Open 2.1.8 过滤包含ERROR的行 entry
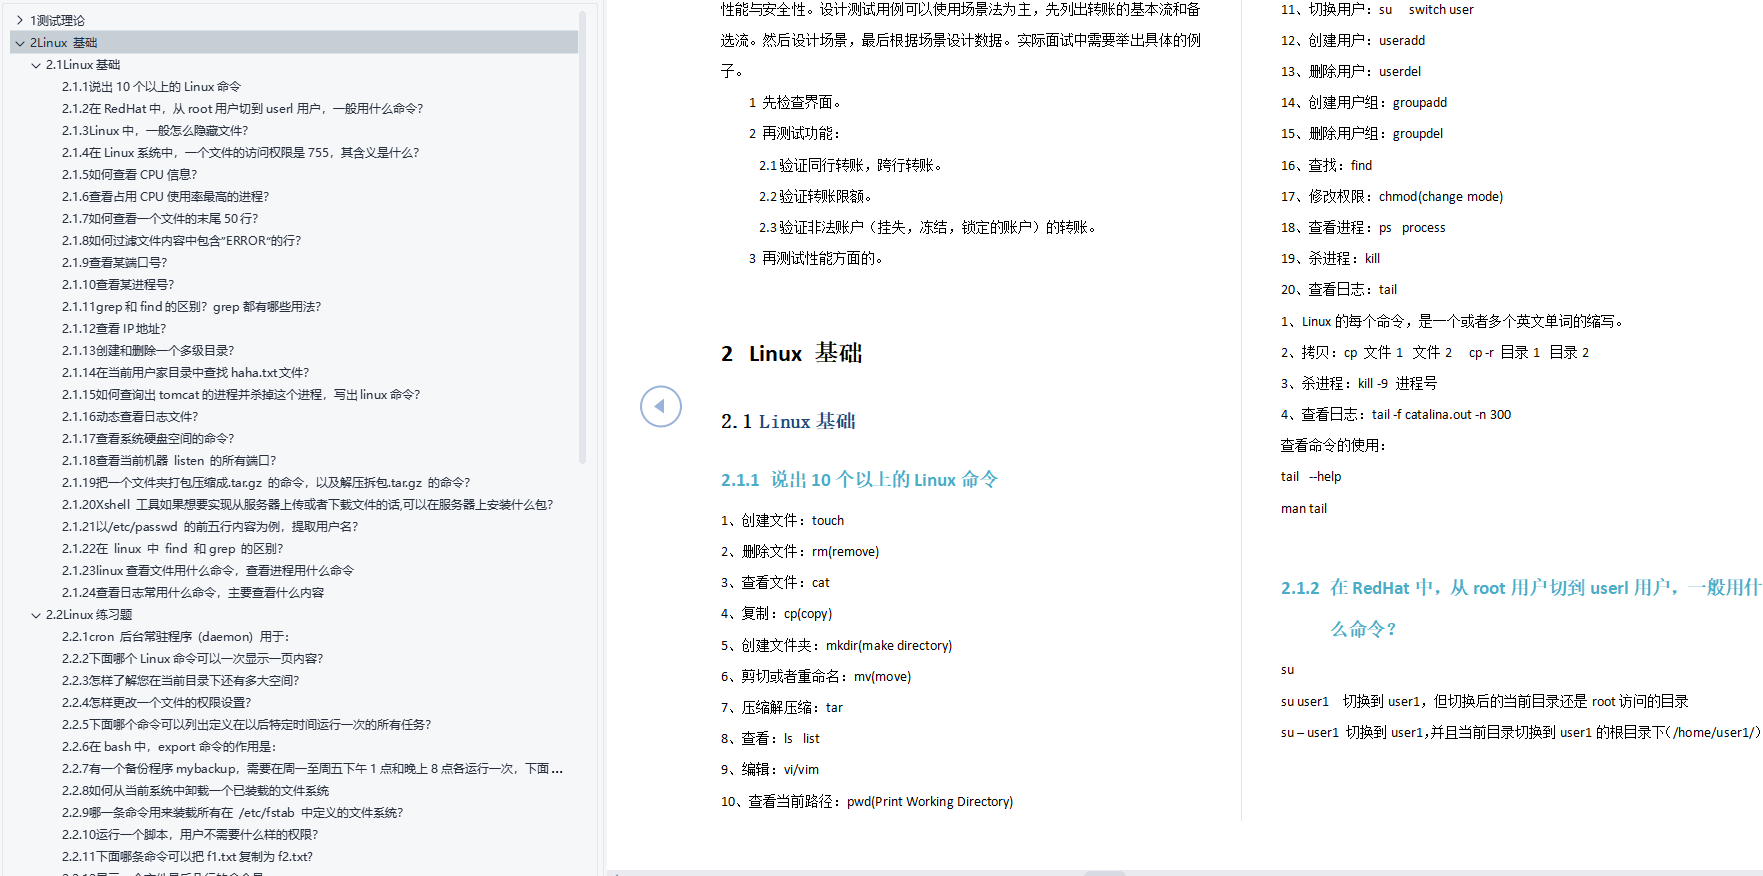 [x=181, y=240]
